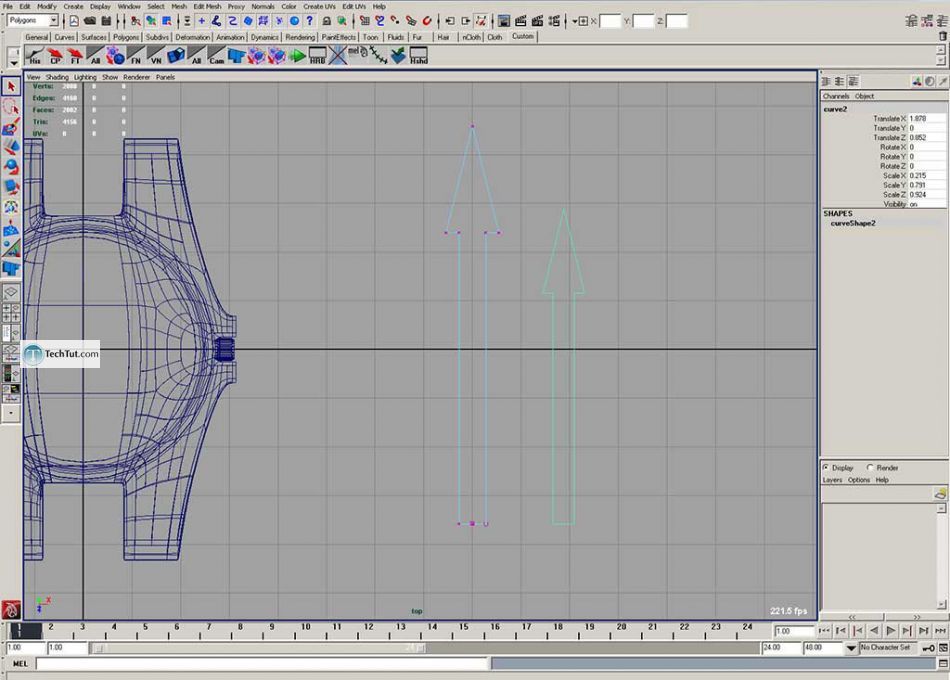Open the Normals menu

point(263,6)
